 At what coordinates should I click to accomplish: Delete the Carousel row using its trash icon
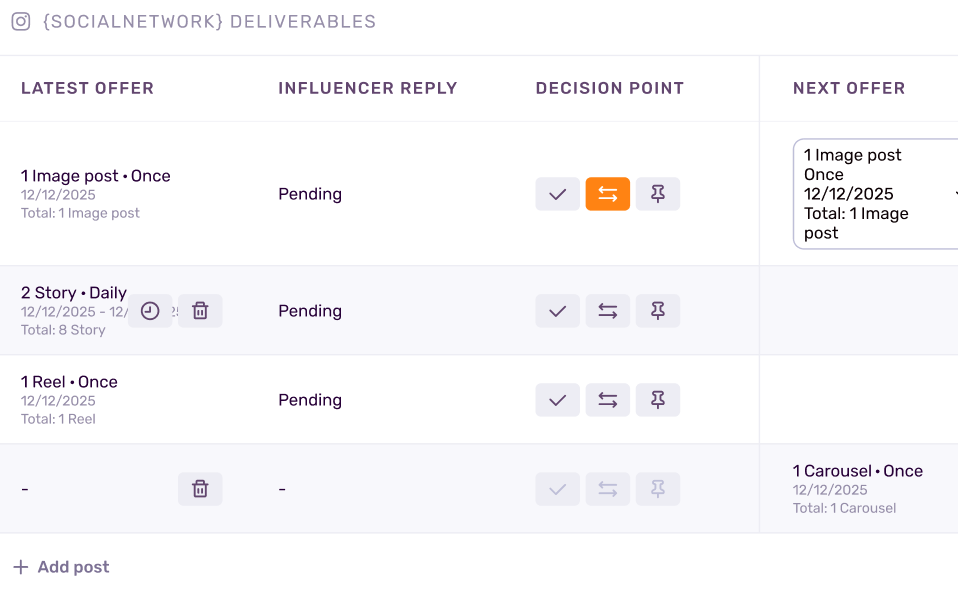coord(200,489)
